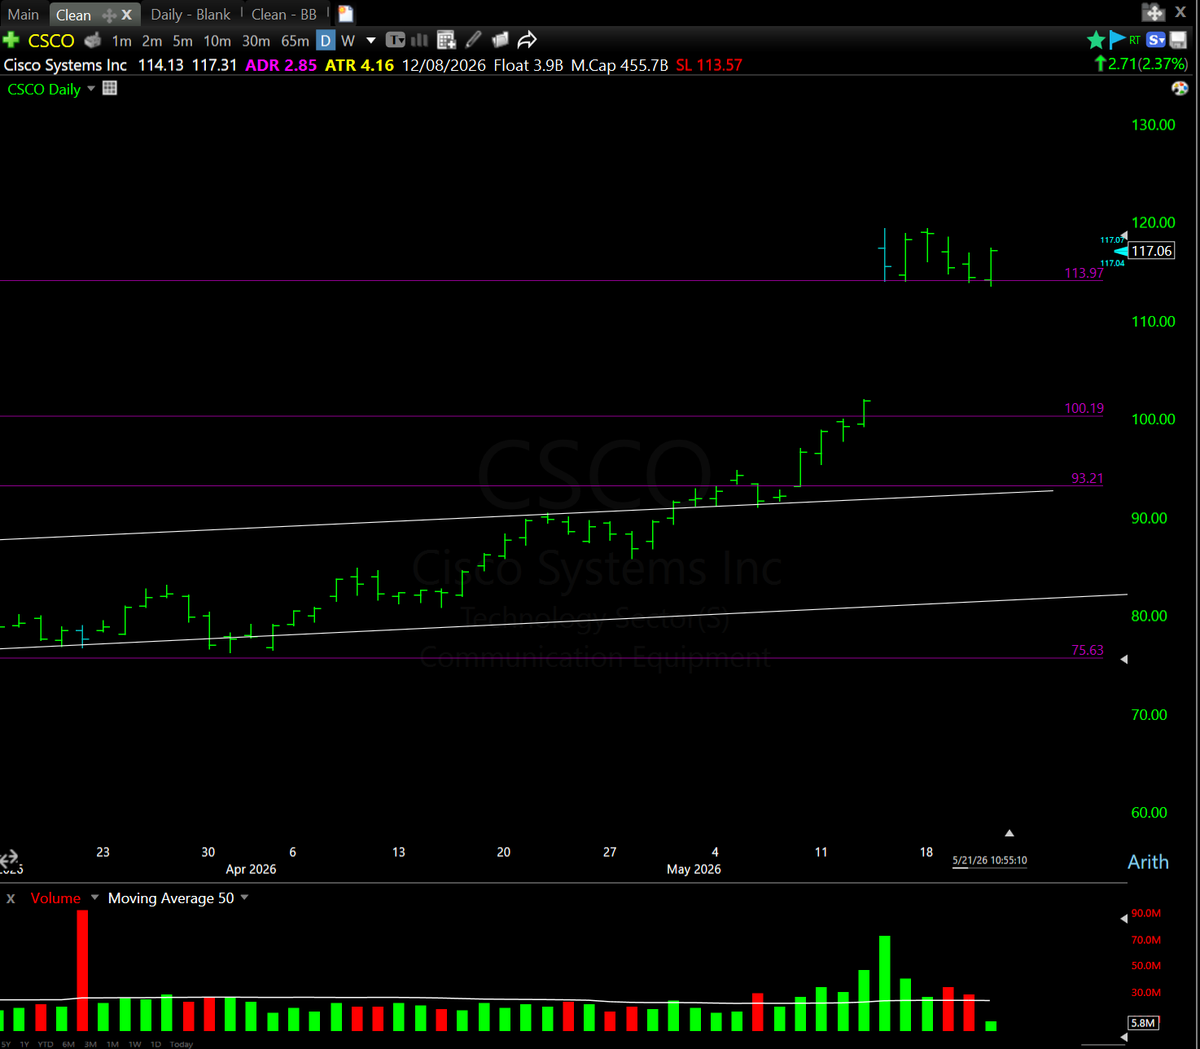Viewport: 1200px width, 1049px height.
Task: Click the share arrow icon
Action: coord(527,40)
